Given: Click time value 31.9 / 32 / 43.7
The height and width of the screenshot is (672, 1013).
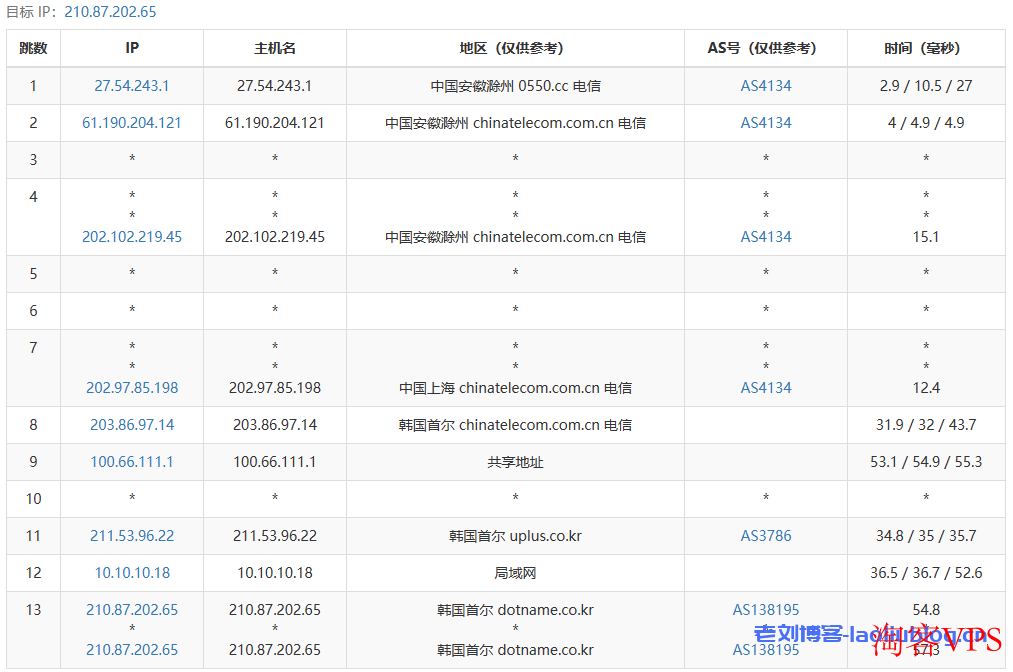Looking at the screenshot, I should pyautogui.click(x=926, y=425).
